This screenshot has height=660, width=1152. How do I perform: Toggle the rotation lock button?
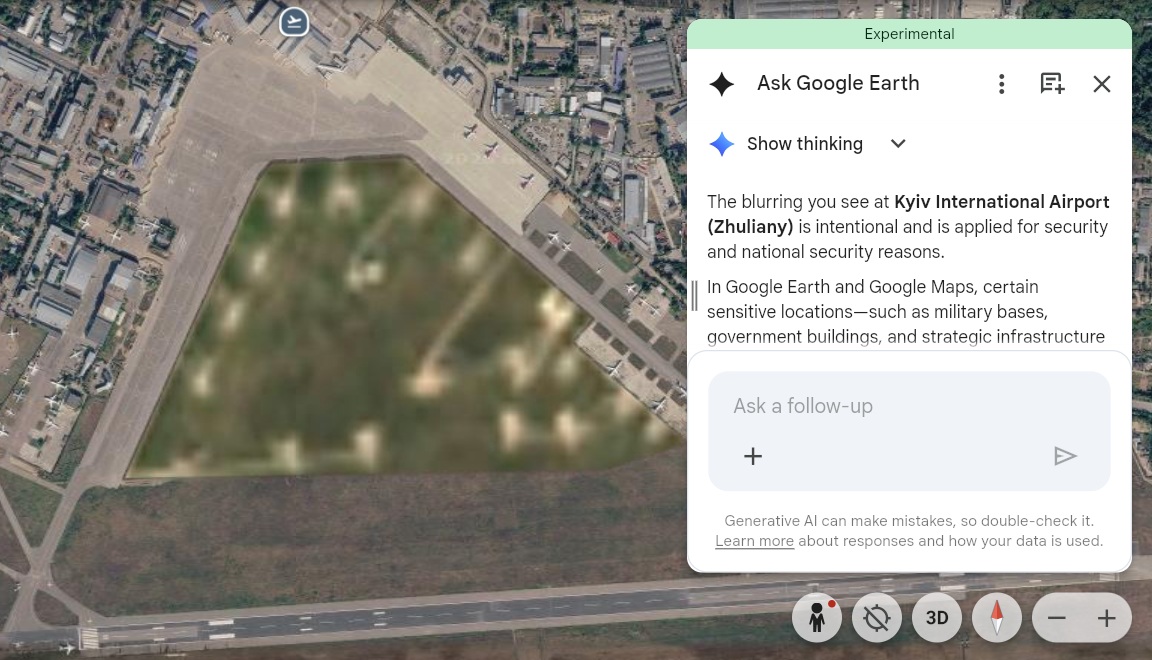pyautogui.click(x=876, y=618)
